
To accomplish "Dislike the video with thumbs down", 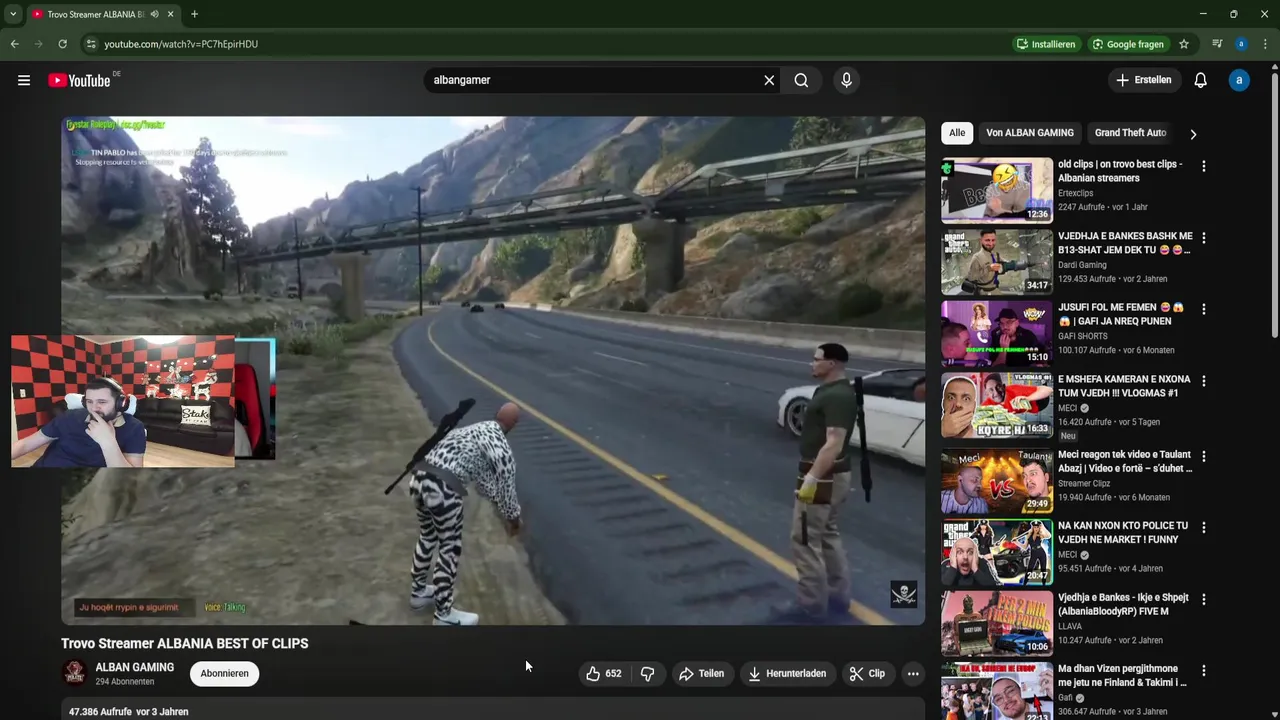I will 647,673.
